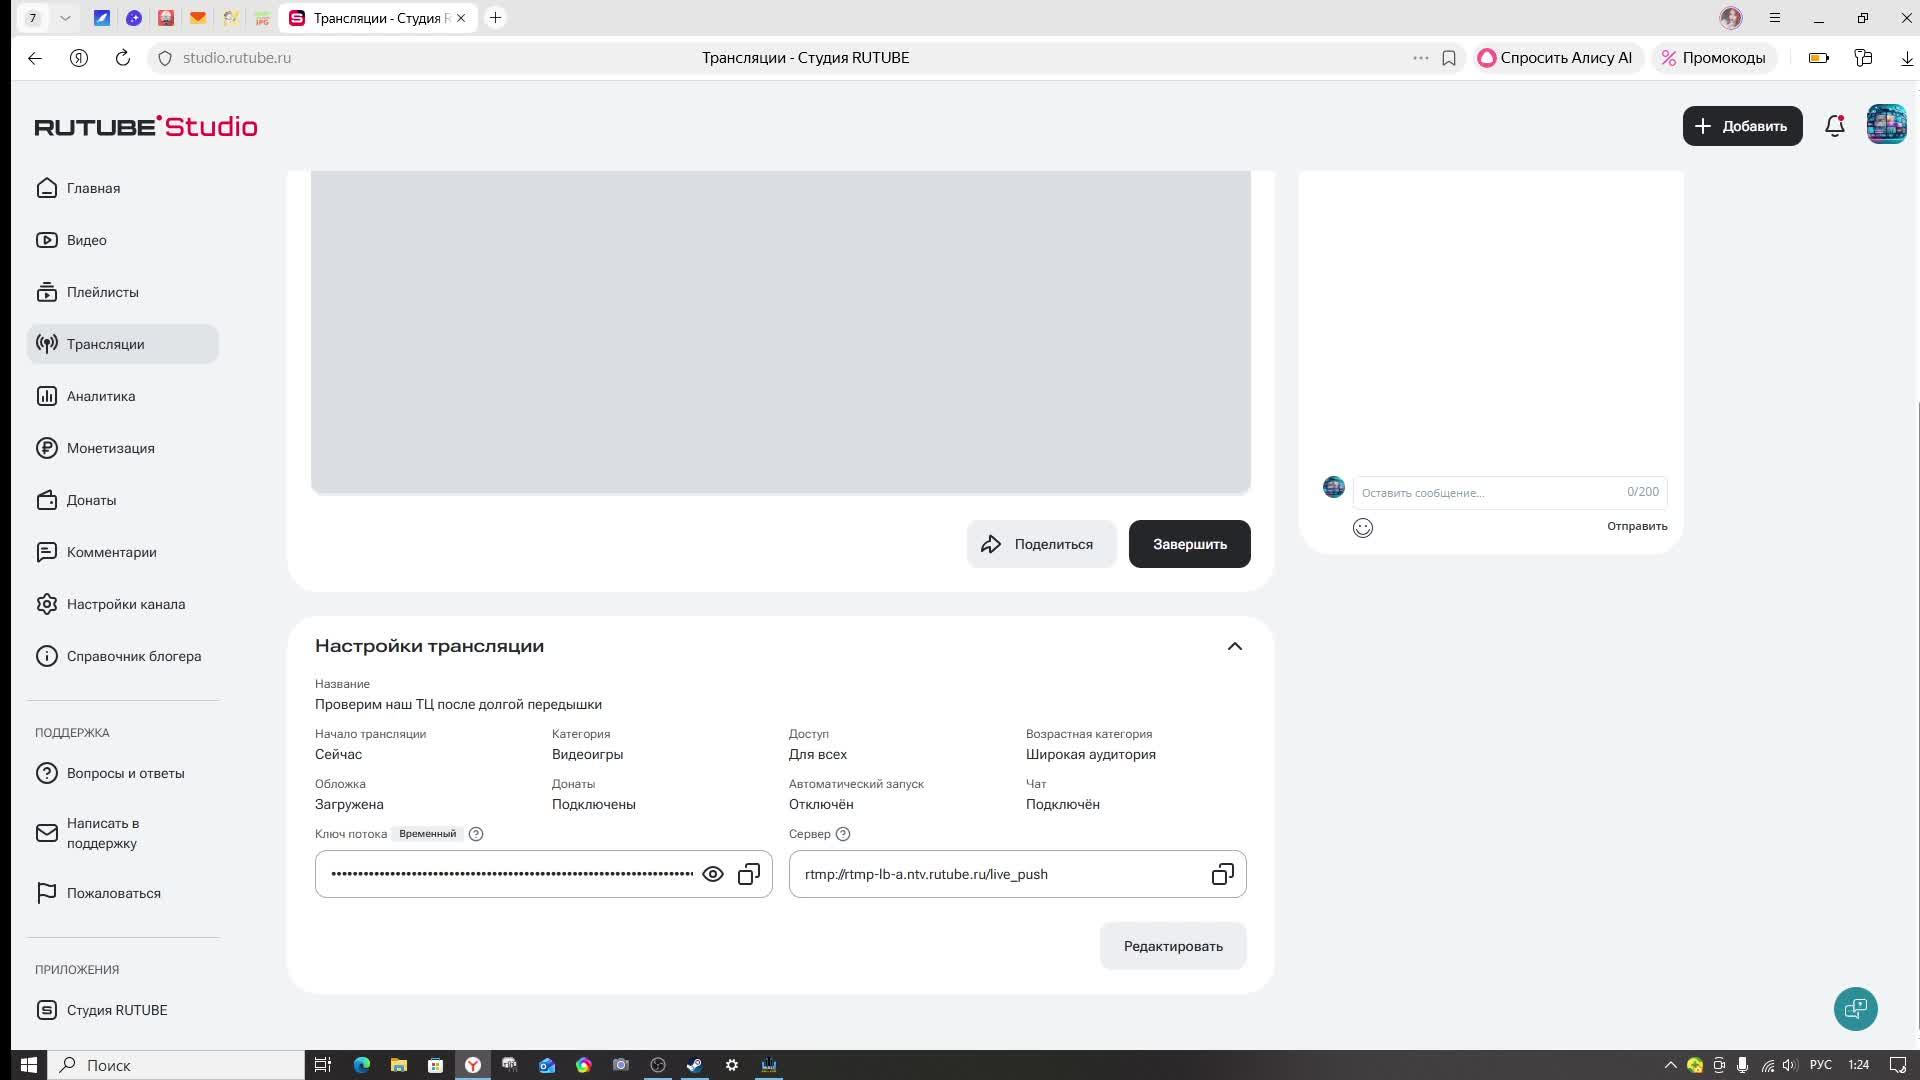Screen dimensions: 1920x1080
Task: Open the notifications bell
Action: [x=1834, y=126]
